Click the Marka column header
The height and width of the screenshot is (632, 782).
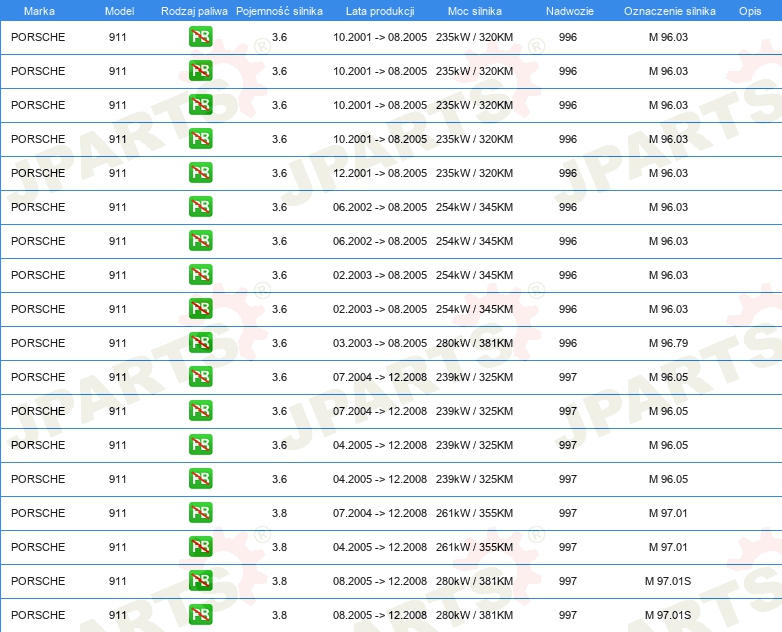(x=39, y=11)
